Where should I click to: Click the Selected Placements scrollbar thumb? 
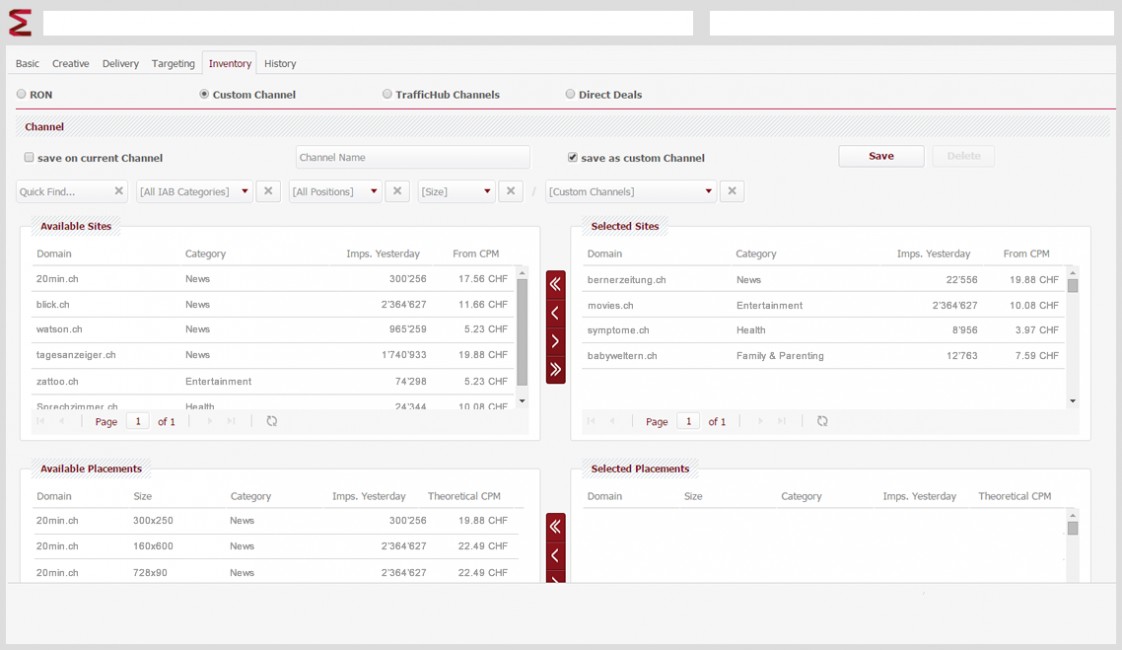tap(1073, 528)
